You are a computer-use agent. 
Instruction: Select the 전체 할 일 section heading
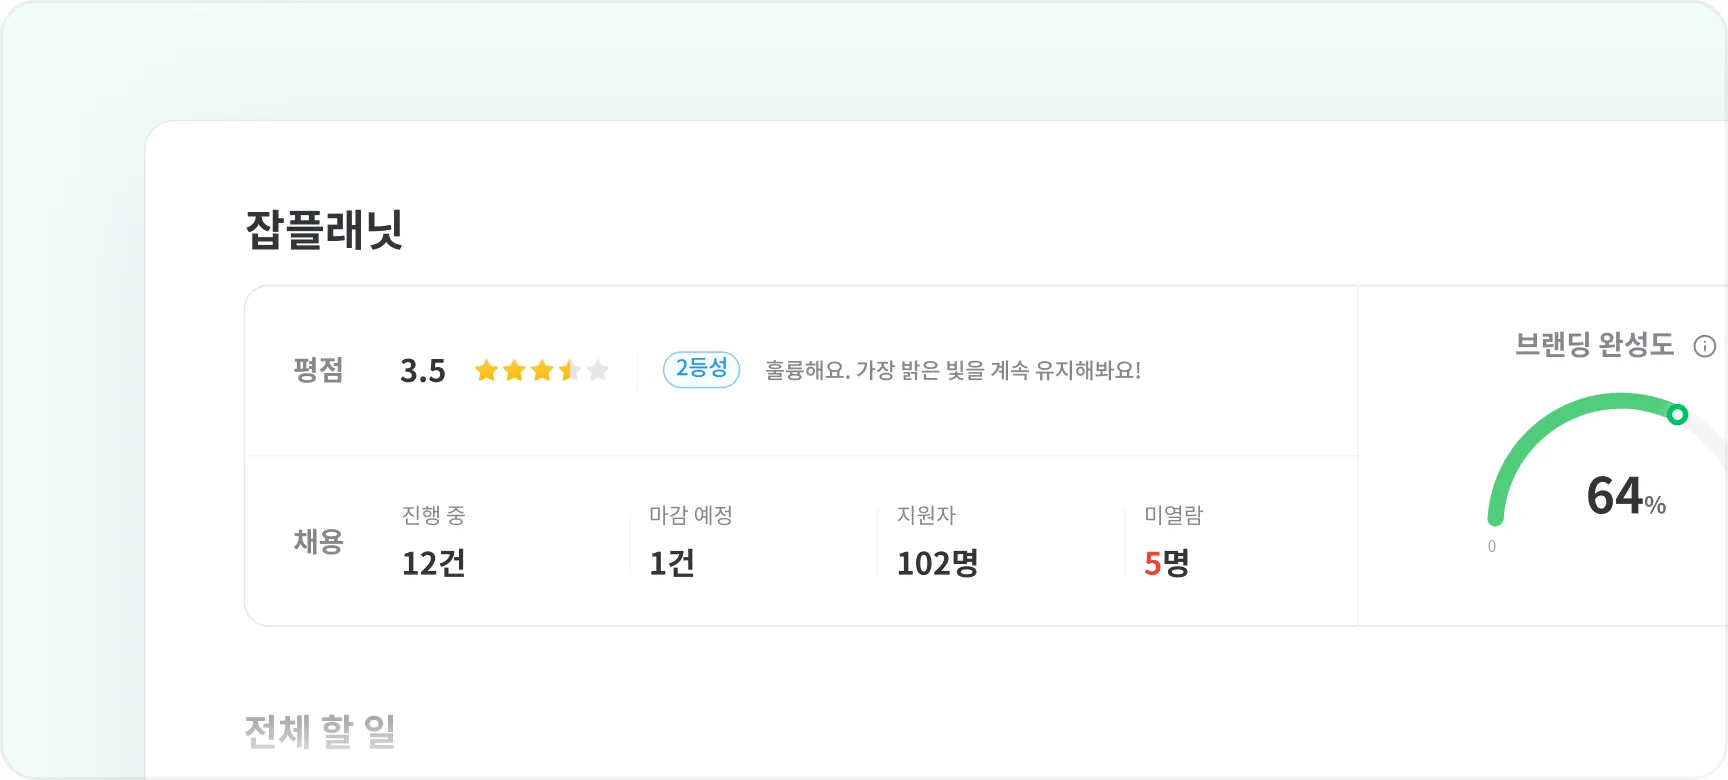[320, 731]
